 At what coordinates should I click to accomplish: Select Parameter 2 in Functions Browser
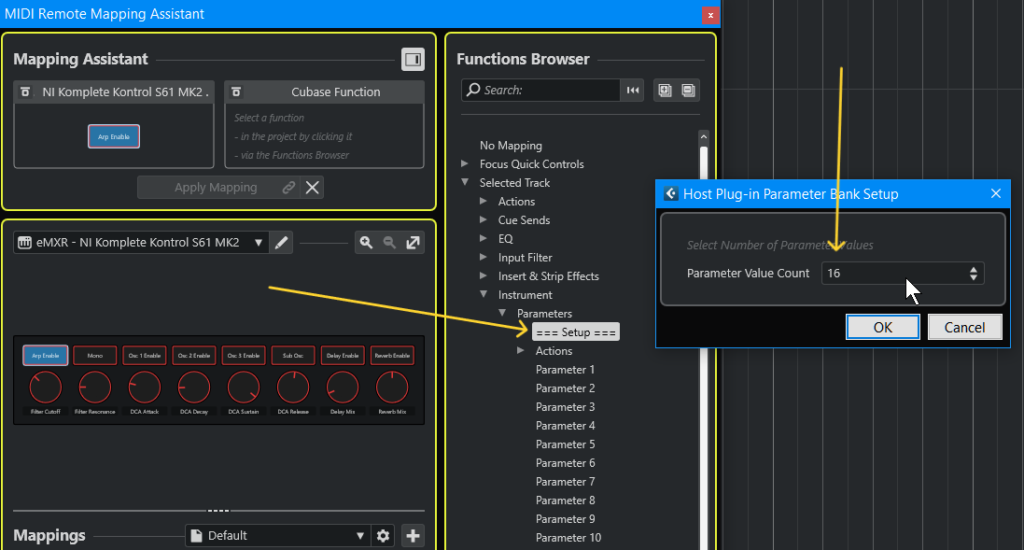(565, 388)
